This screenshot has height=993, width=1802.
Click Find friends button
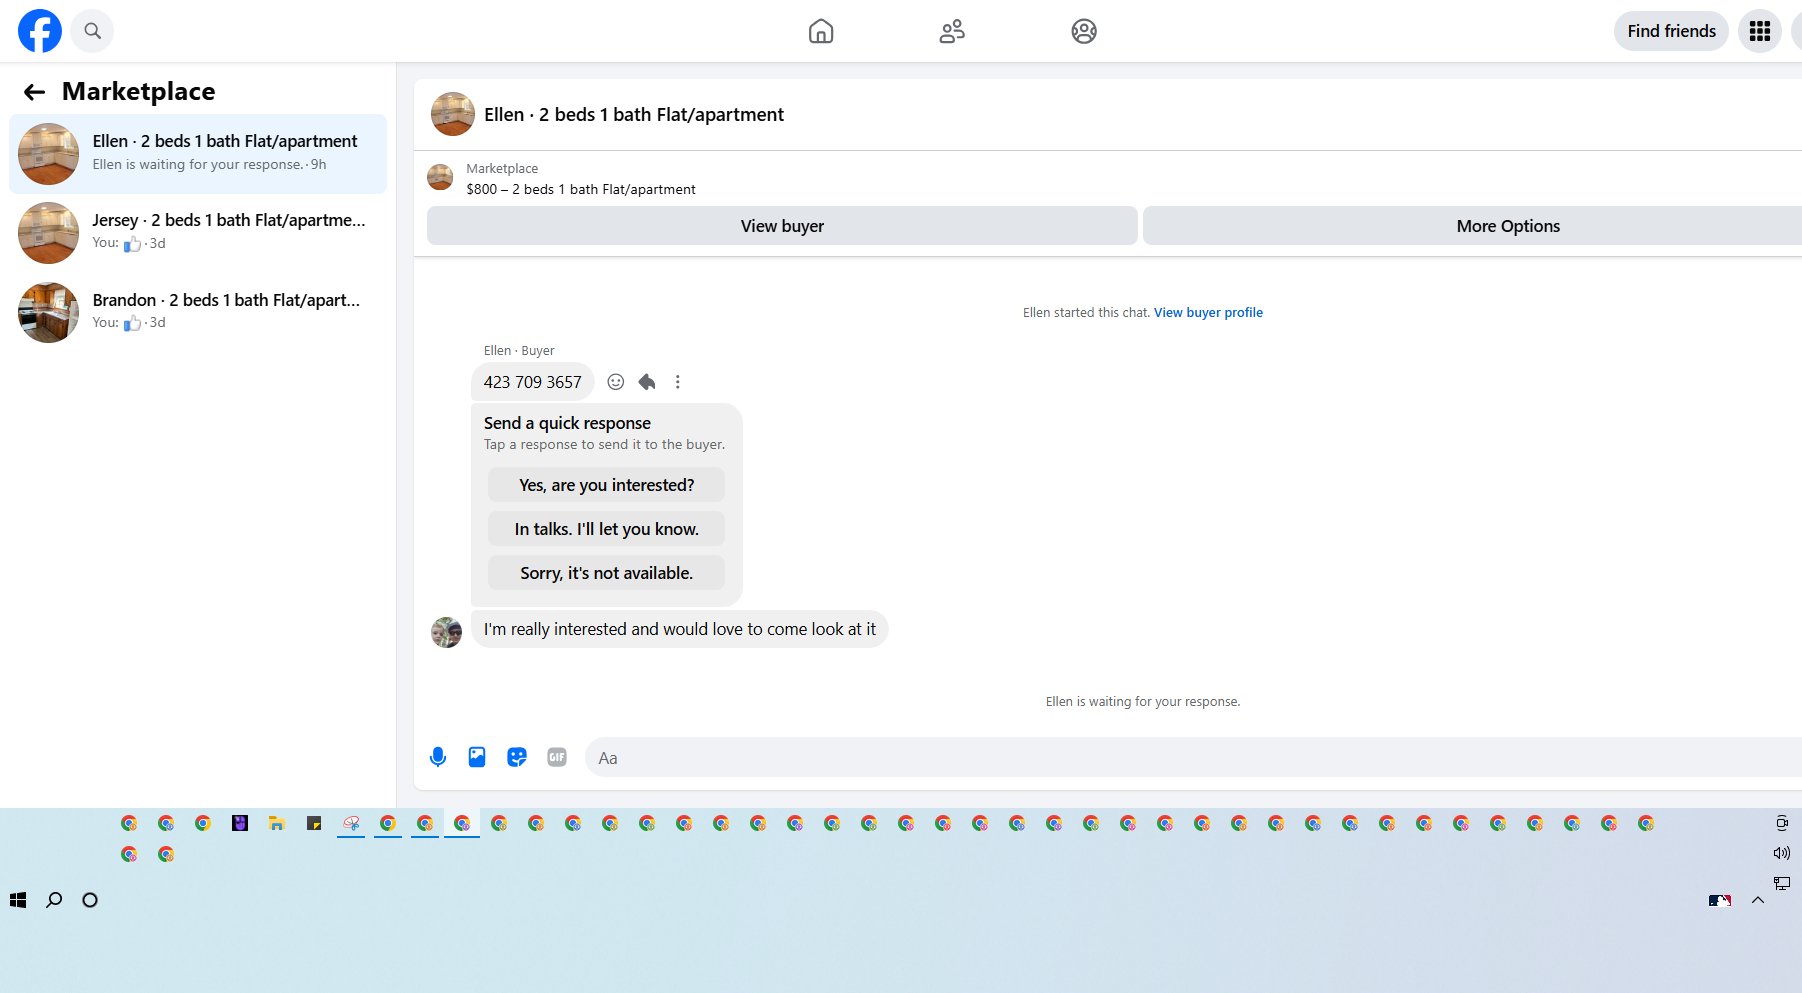[1671, 31]
